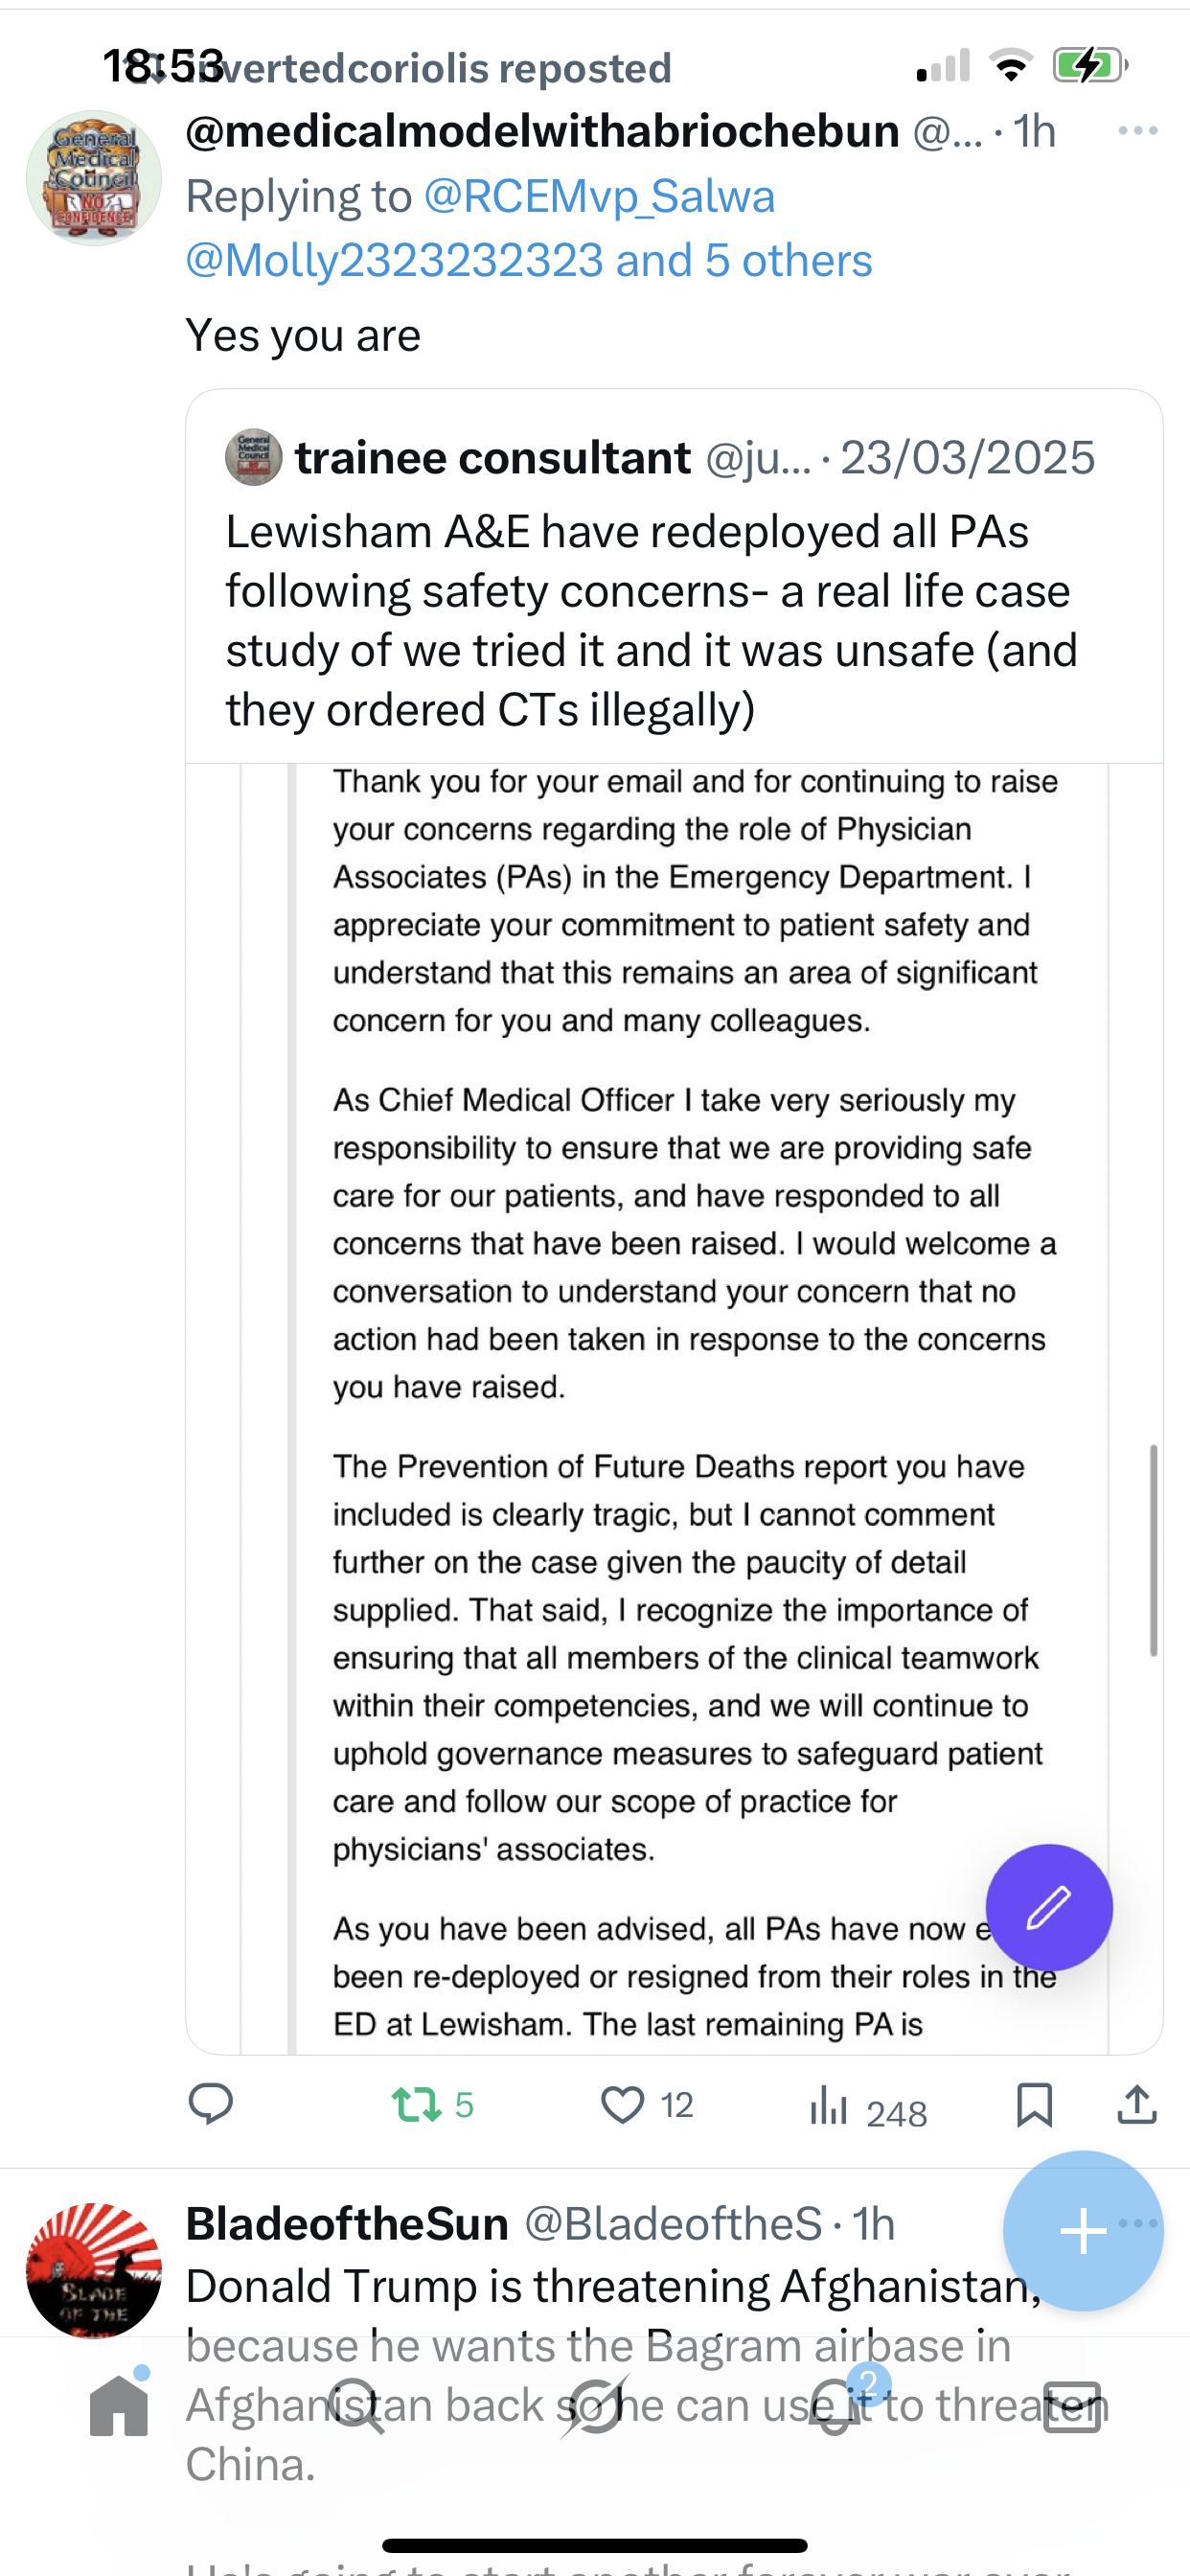Image resolution: width=1190 pixels, height=2576 pixels.
Task: Open more options on first tweet
Action: tap(1138, 131)
